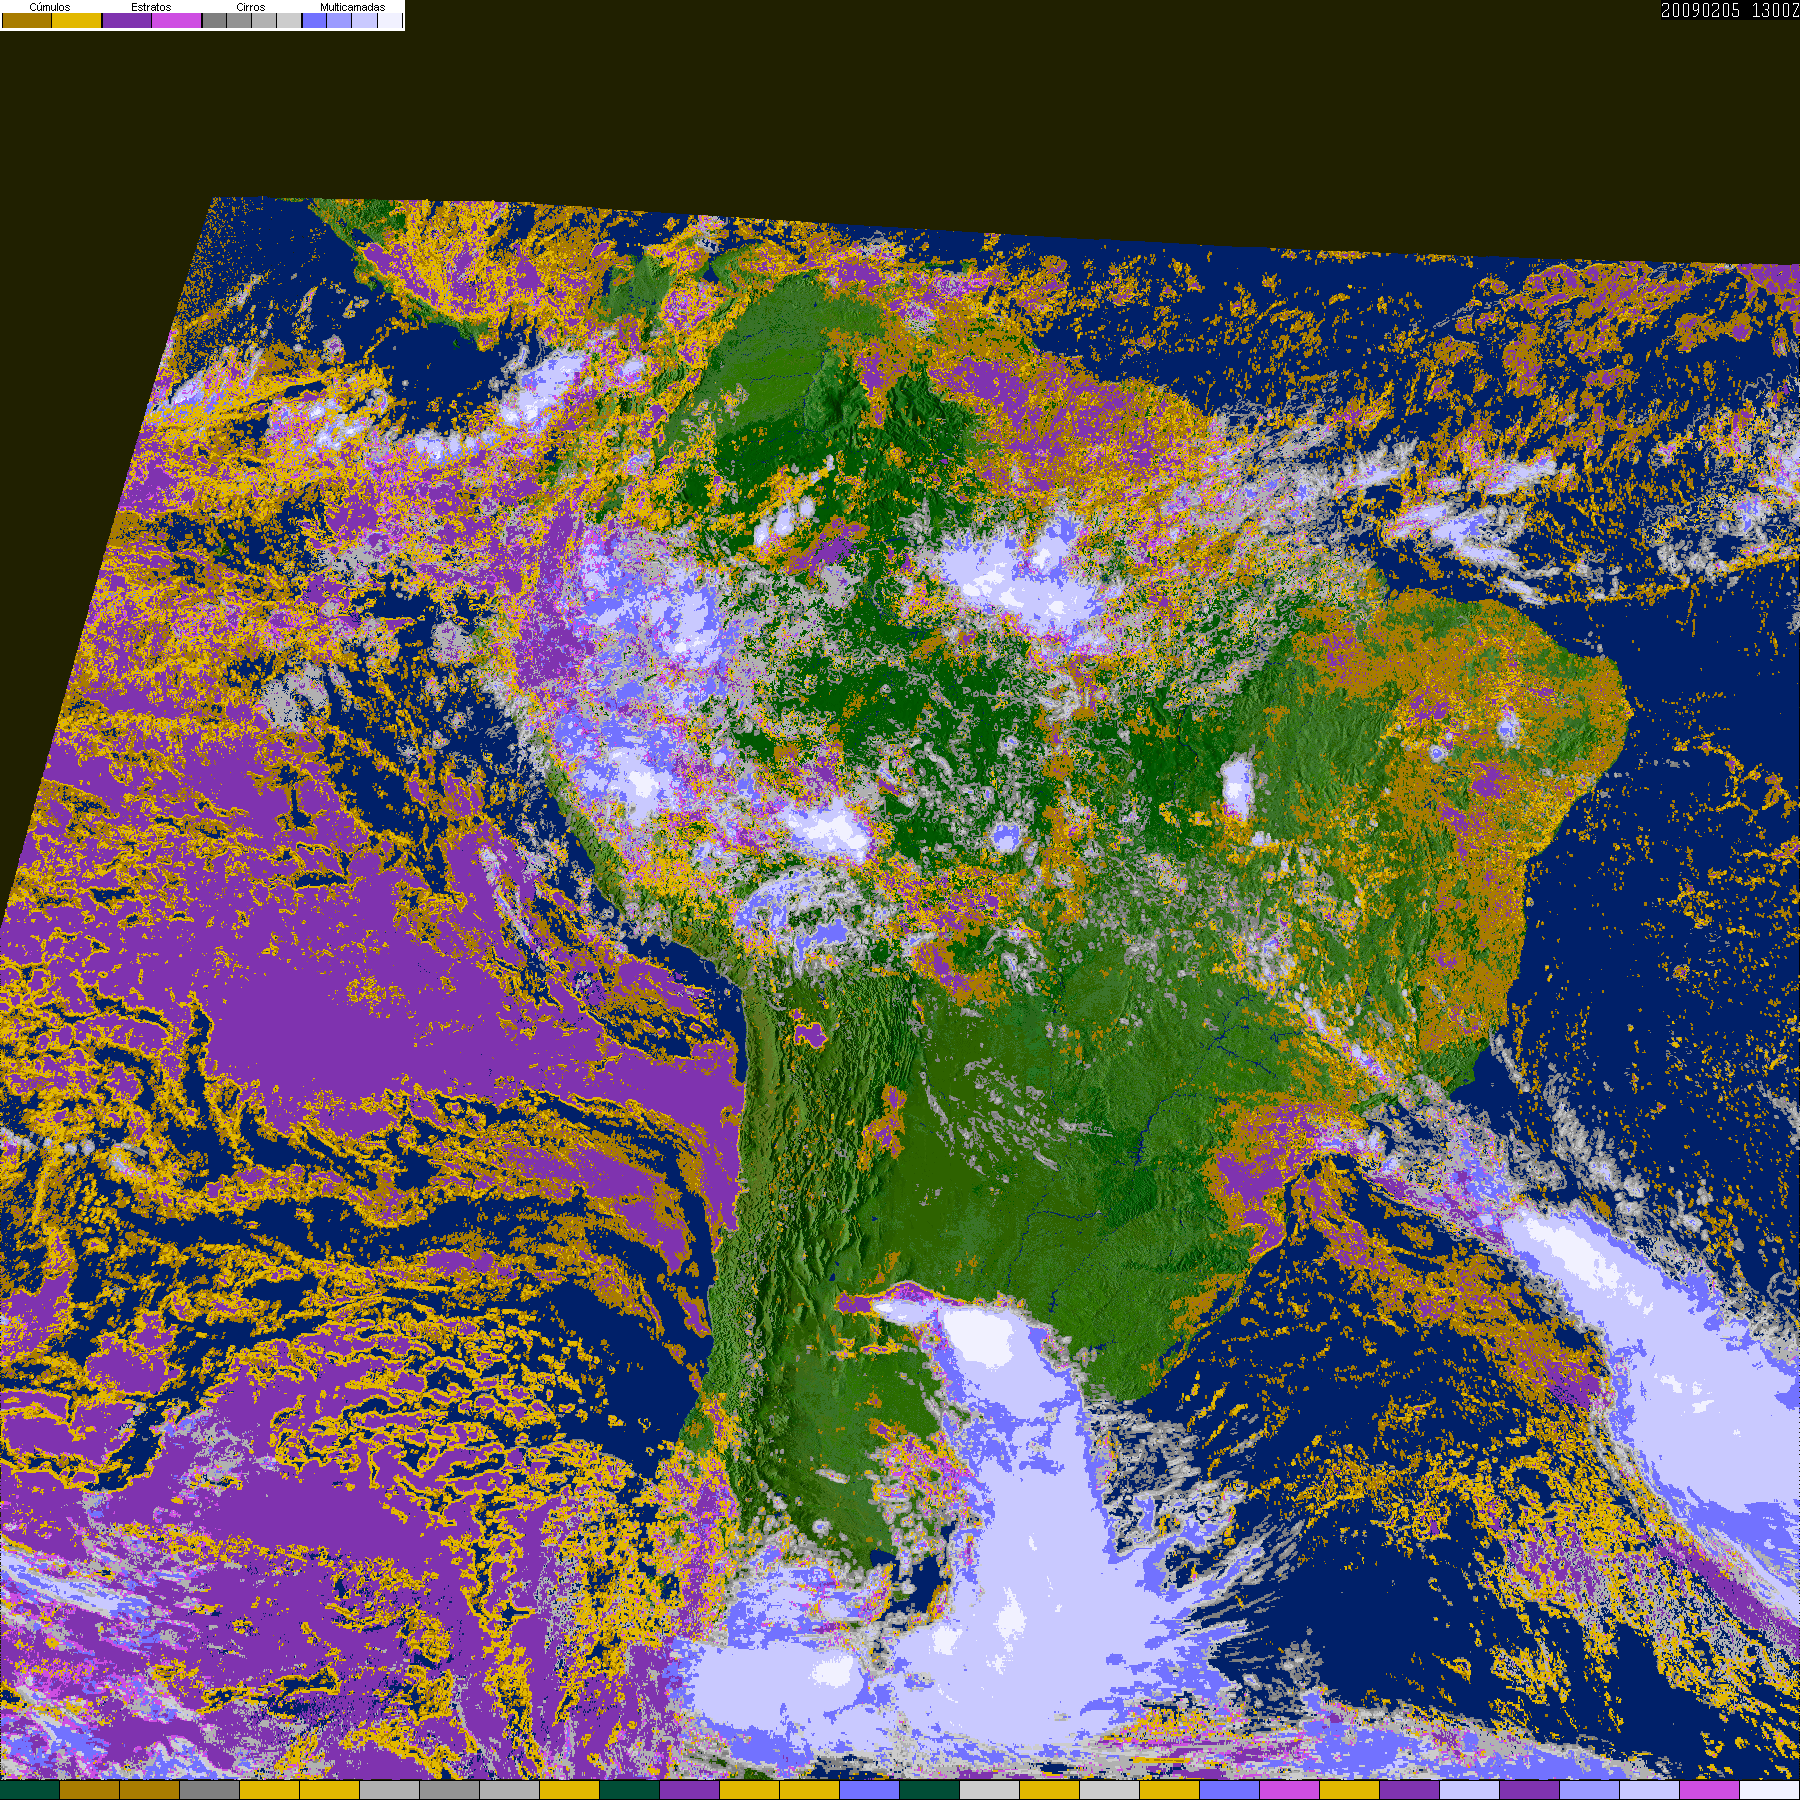The image size is (1800, 1800).
Task: Click the Cúmulos legend label
Action: 50,7
